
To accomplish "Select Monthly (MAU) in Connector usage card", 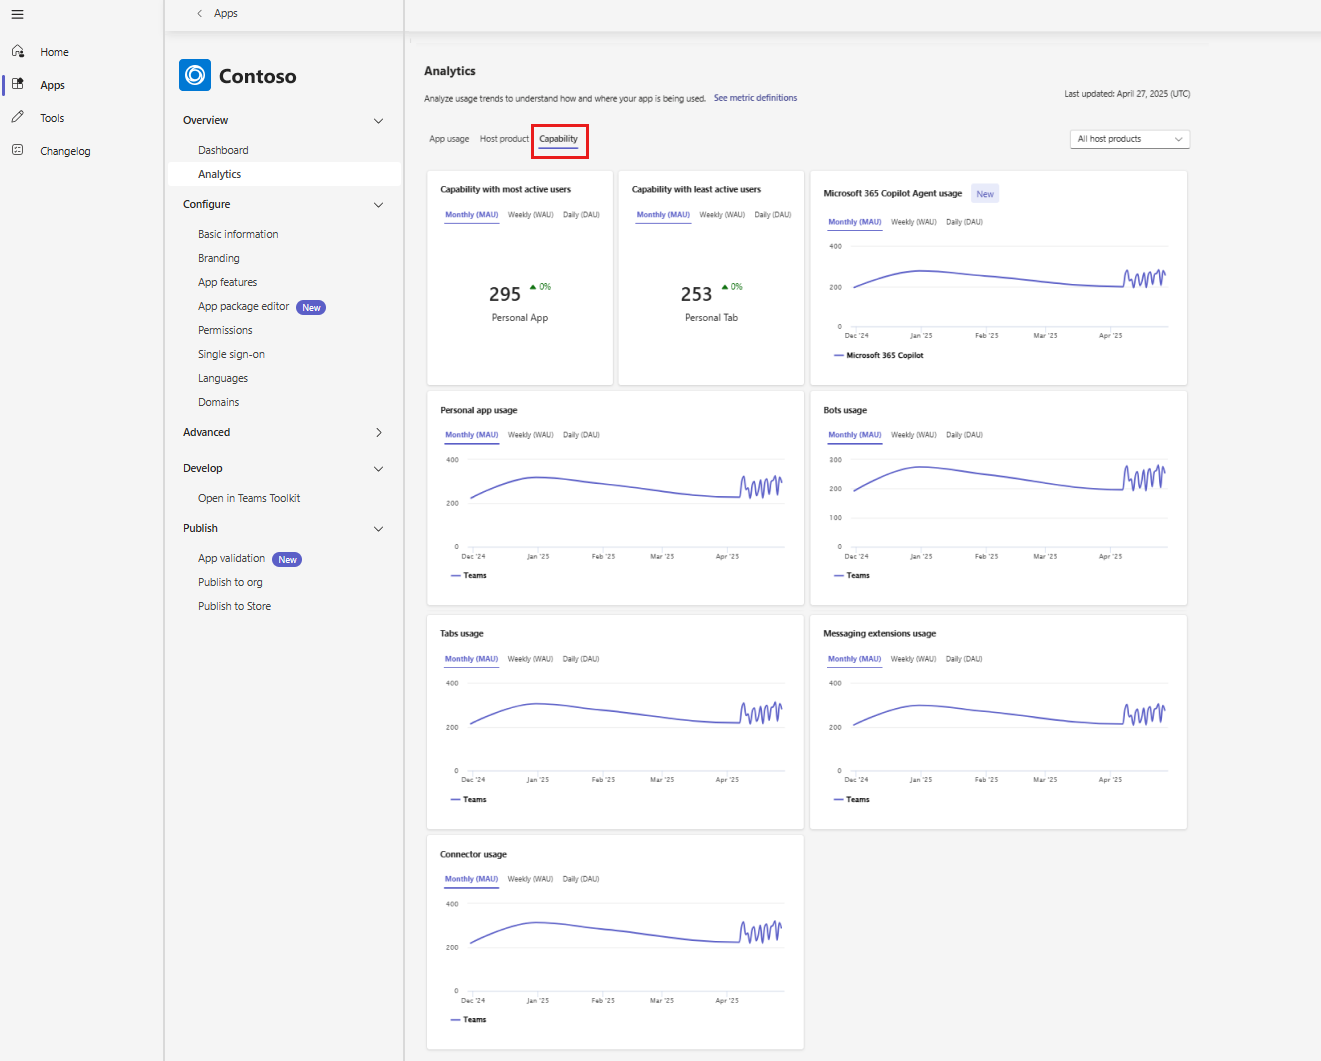I will pos(471,879).
